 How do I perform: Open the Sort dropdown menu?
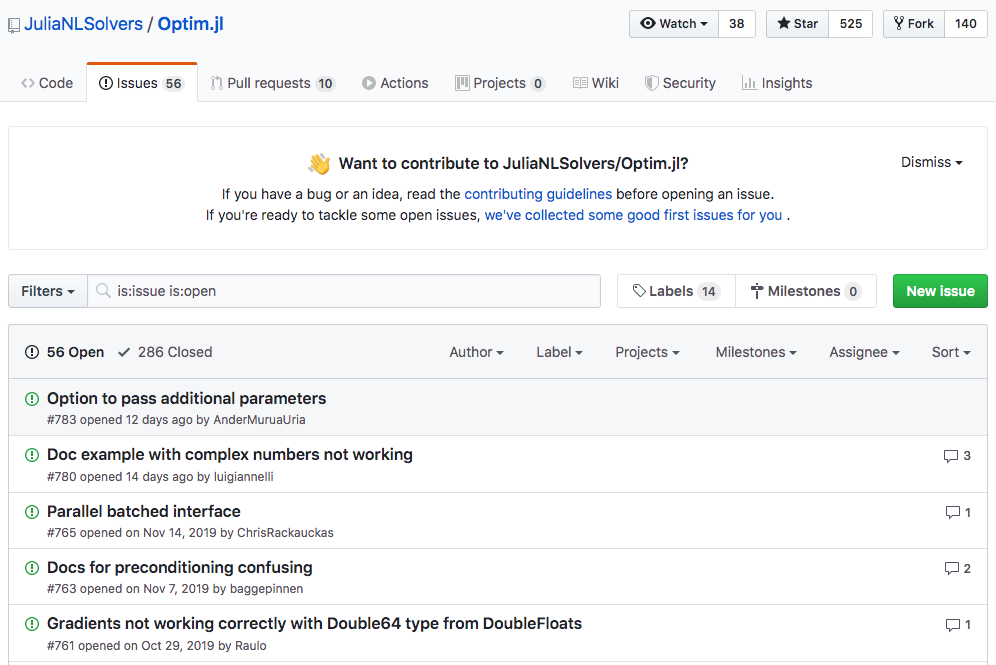pos(951,352)
